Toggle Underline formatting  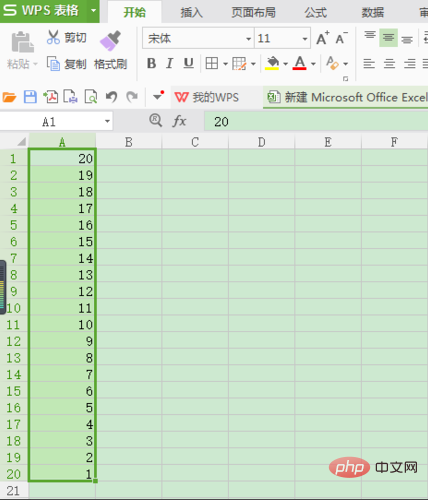(188, 63)
